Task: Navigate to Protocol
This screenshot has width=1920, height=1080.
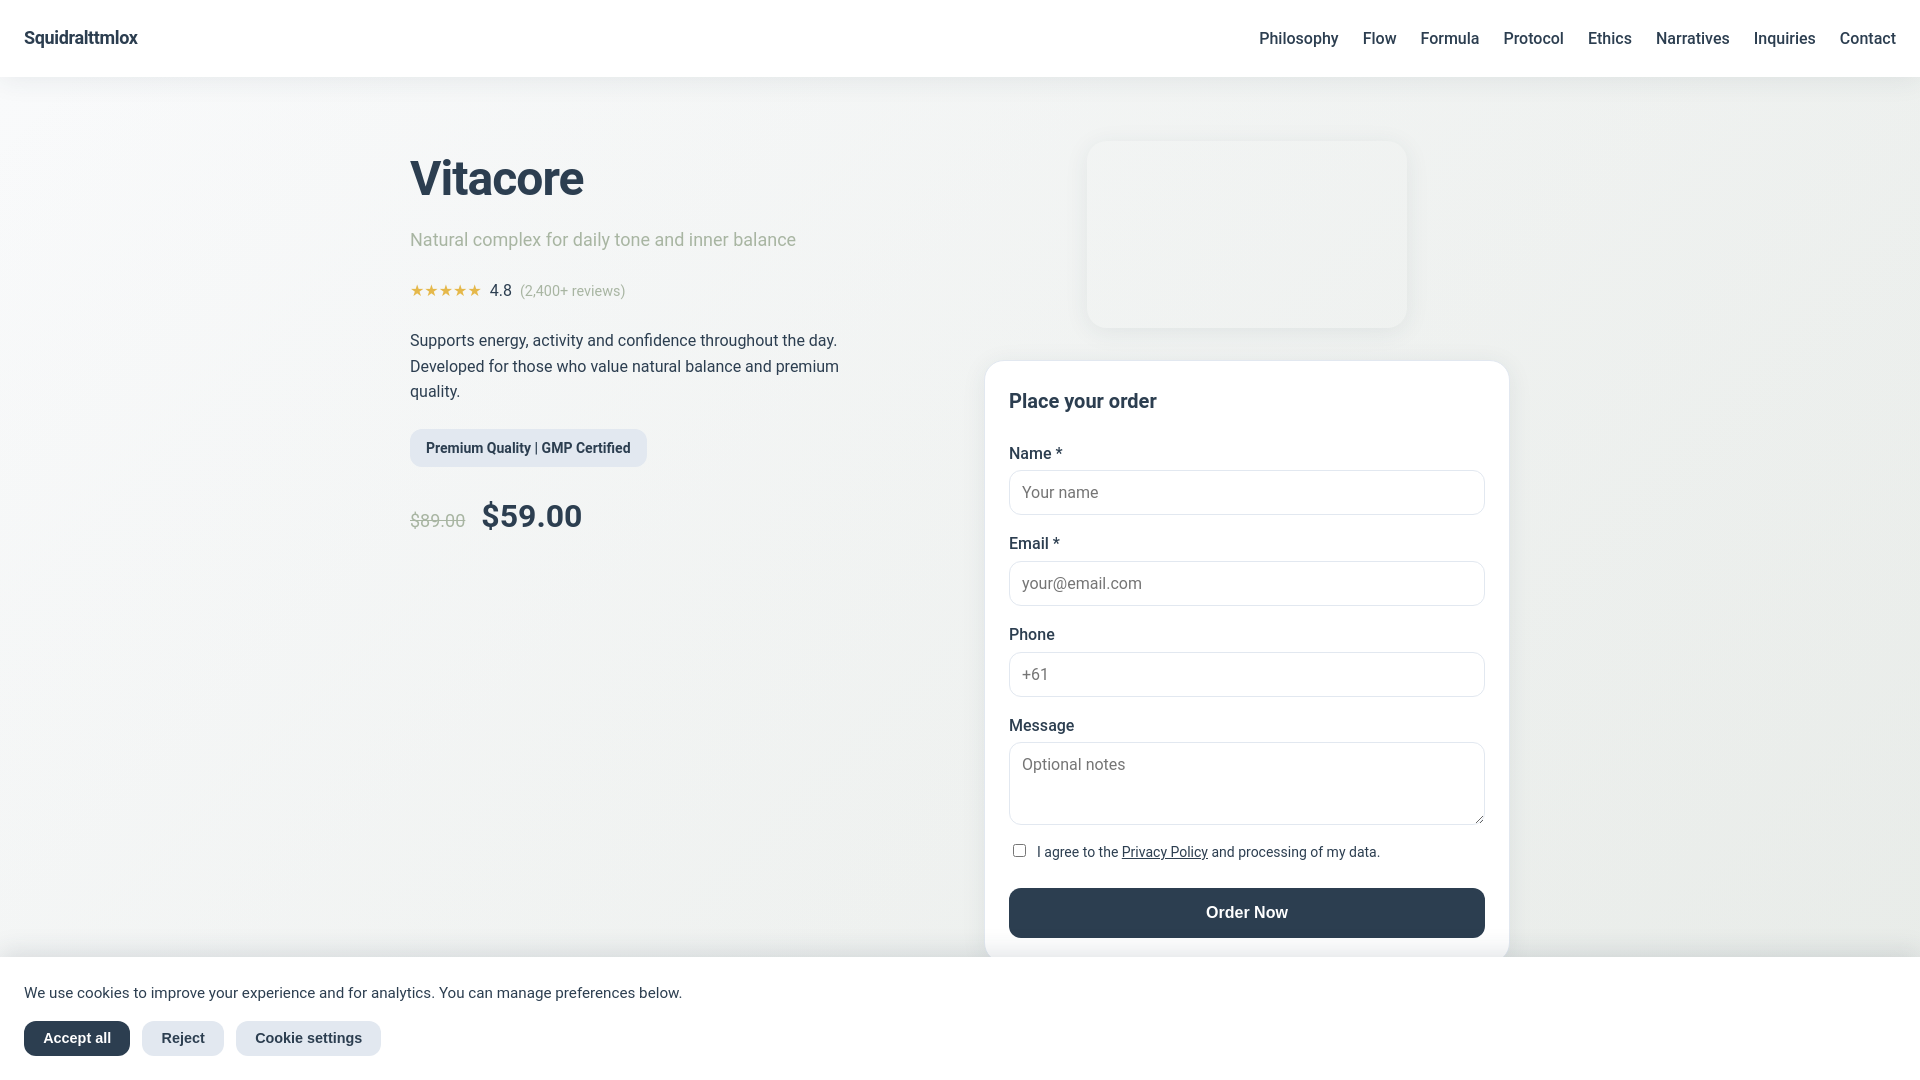Action: (1533, 38)
